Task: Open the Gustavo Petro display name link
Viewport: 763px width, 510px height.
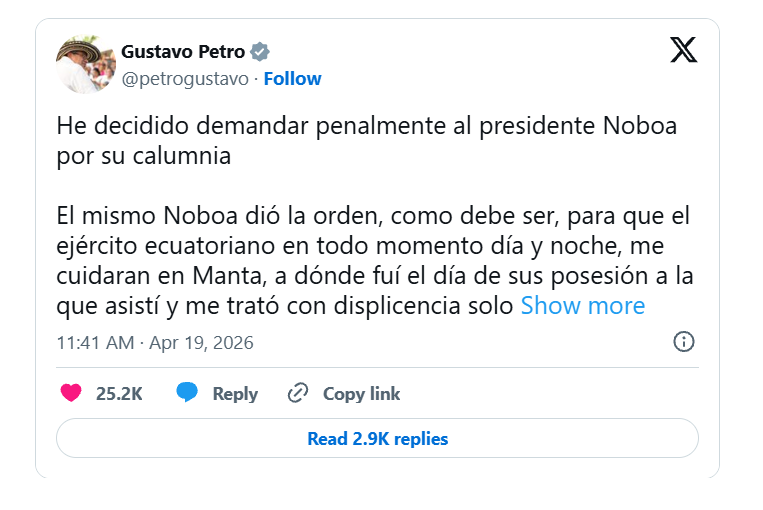Action: click(x=183, y=52)
